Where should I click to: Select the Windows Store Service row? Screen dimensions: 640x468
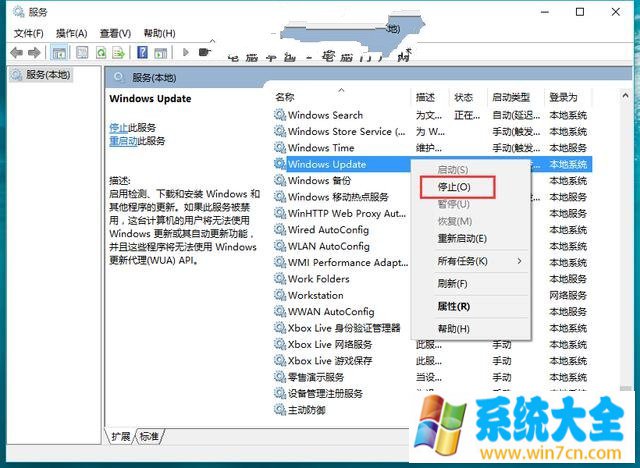point(431,131)
